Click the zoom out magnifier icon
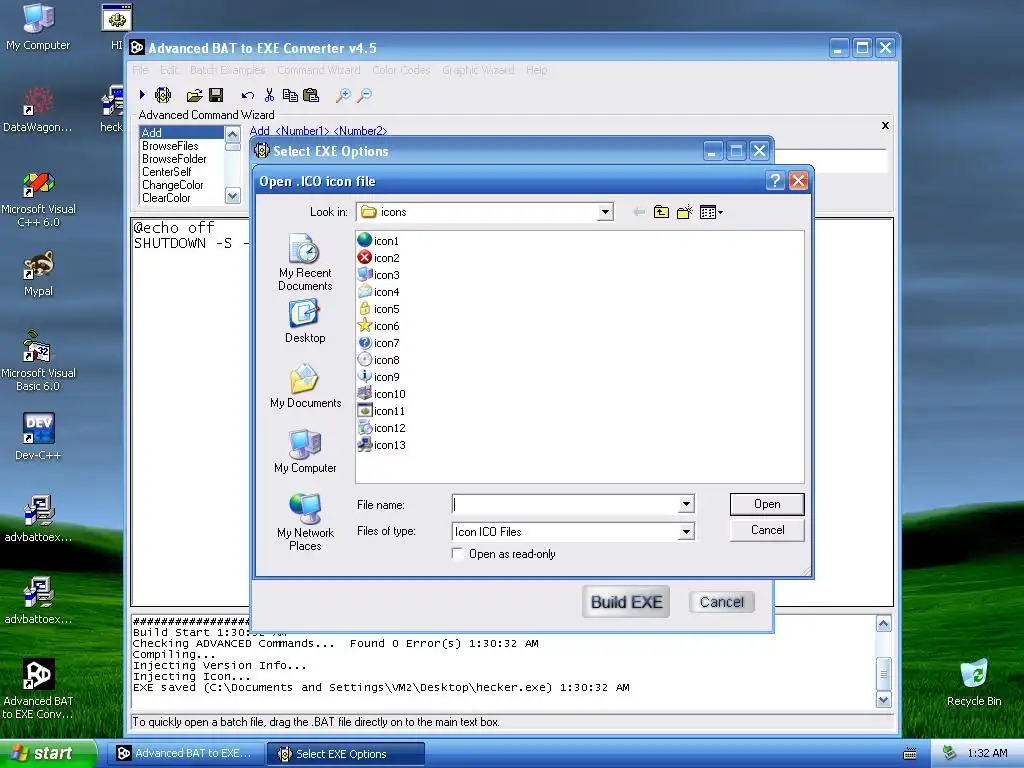This screenshot has width=1024, height=768. (x=365, y=96)
